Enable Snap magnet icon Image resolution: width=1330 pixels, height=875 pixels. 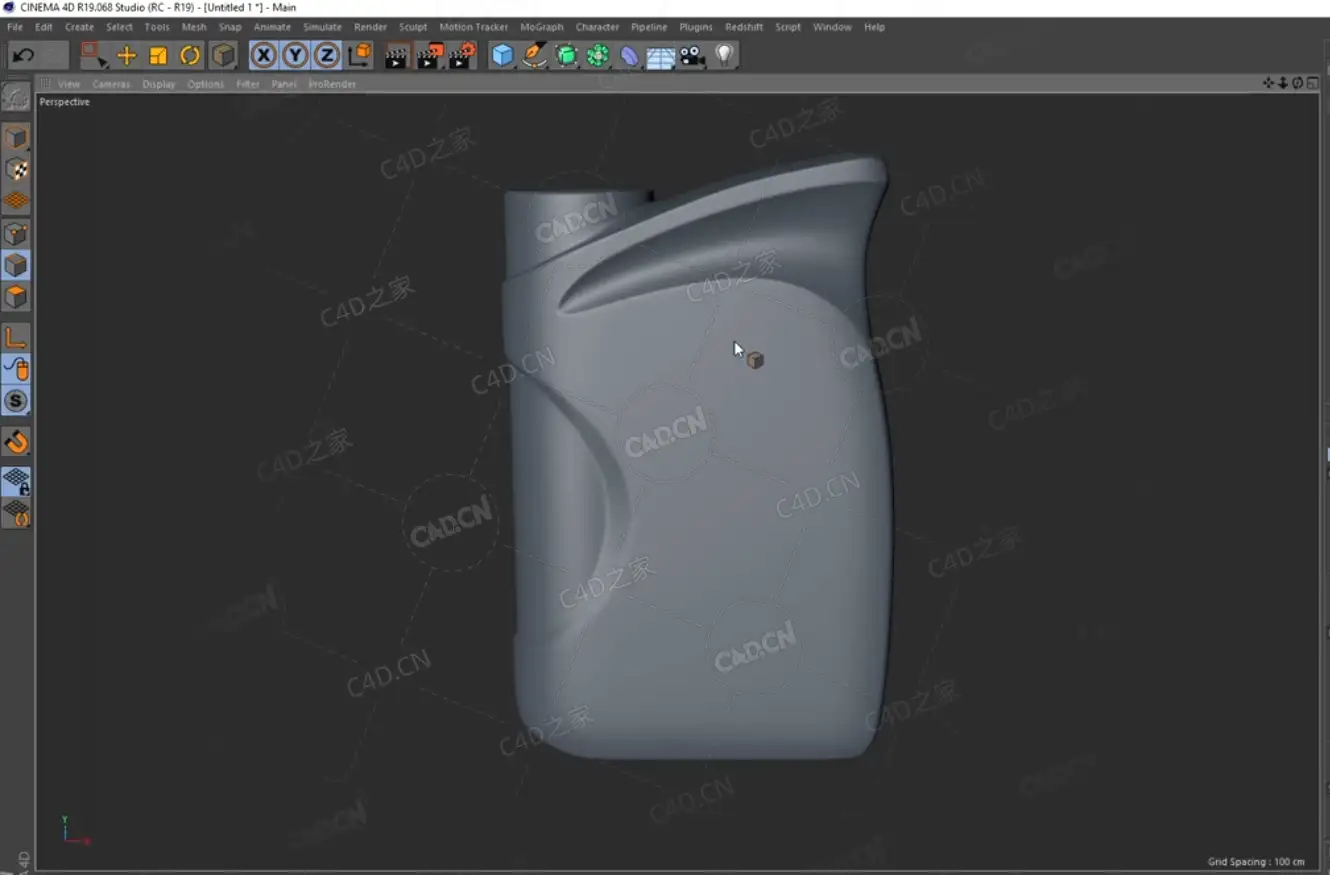tap(15, 441)
